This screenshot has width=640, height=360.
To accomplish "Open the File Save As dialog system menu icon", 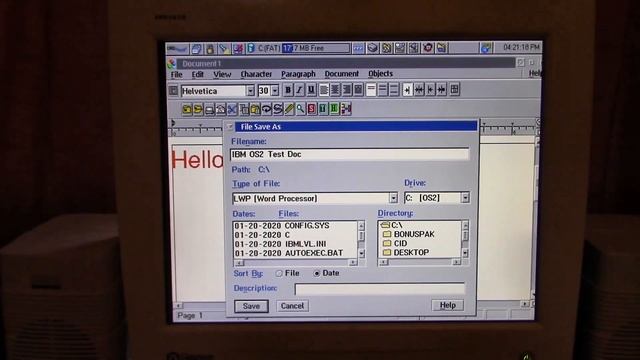I will coord(230,127).
